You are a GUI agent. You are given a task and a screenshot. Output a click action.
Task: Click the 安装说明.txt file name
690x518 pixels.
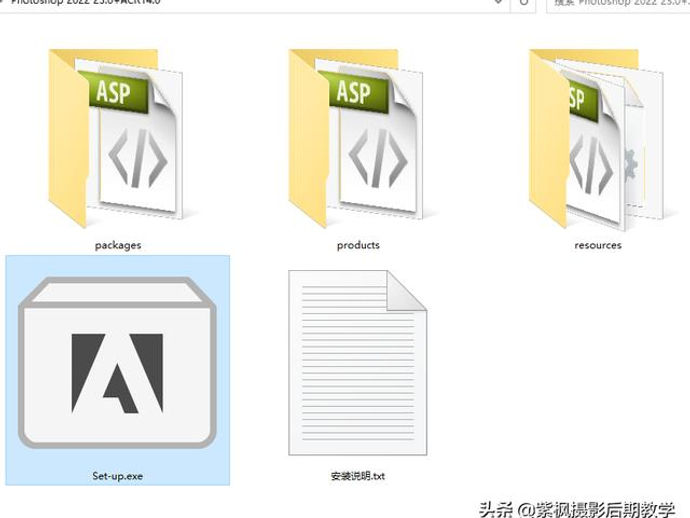click(x=358, y=476)
